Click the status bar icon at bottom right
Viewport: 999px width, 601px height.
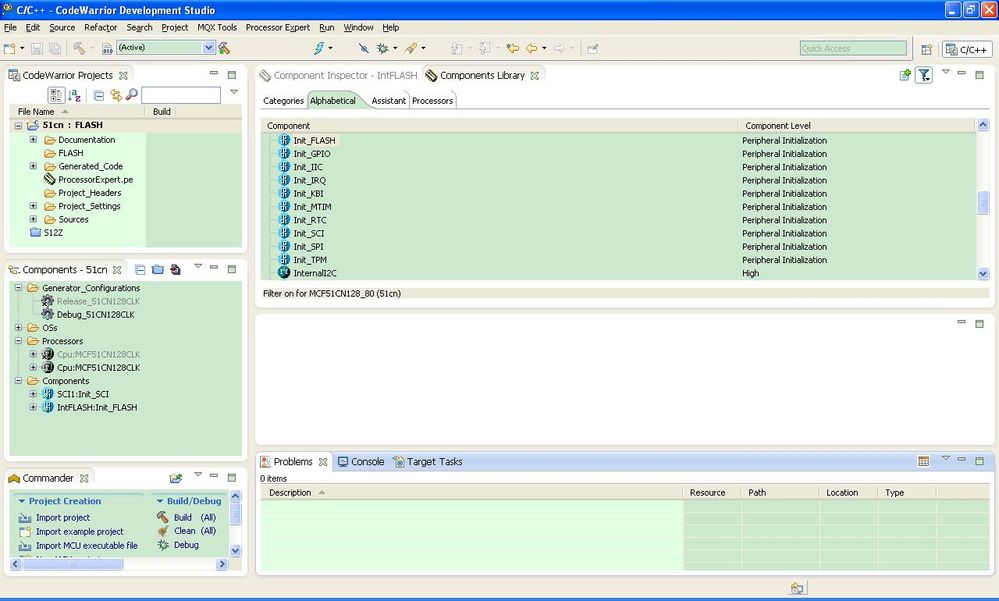click(797, 588)
